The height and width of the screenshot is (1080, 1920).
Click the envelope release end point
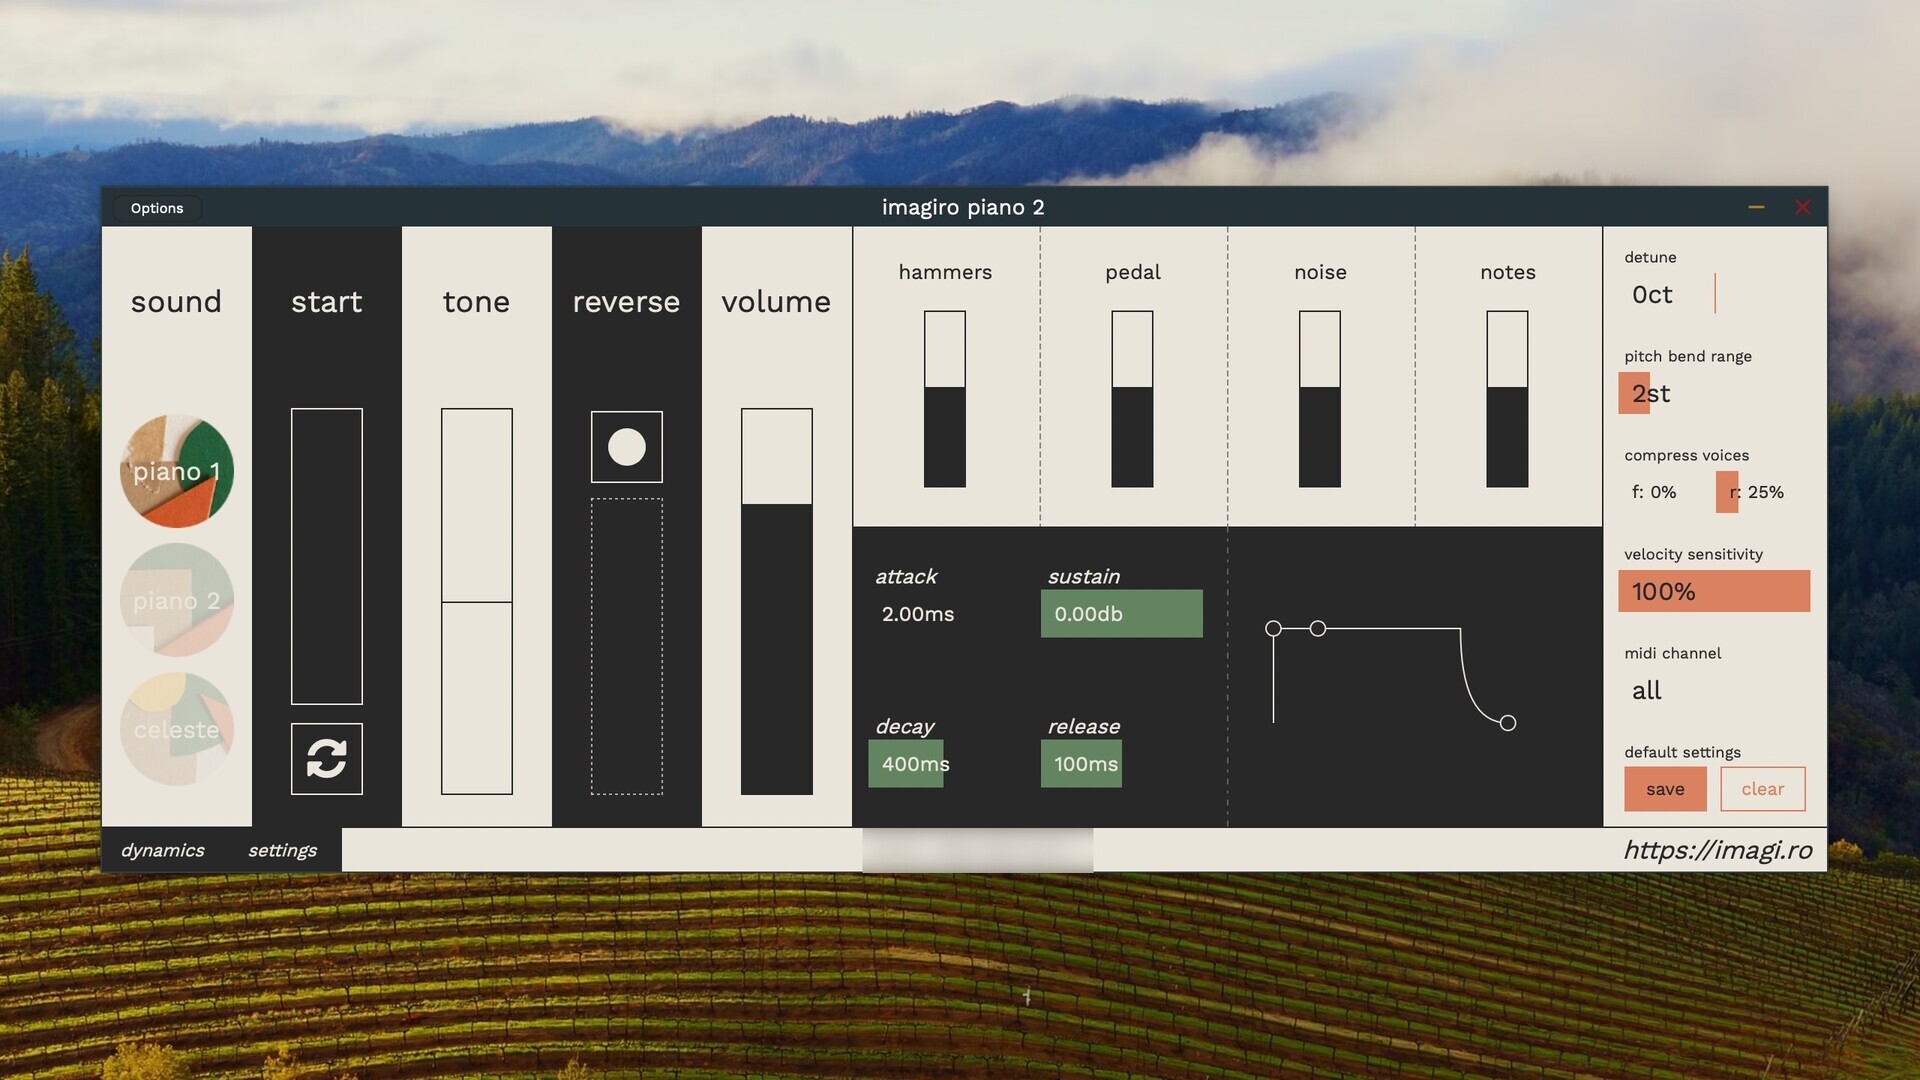point(1508,723)
